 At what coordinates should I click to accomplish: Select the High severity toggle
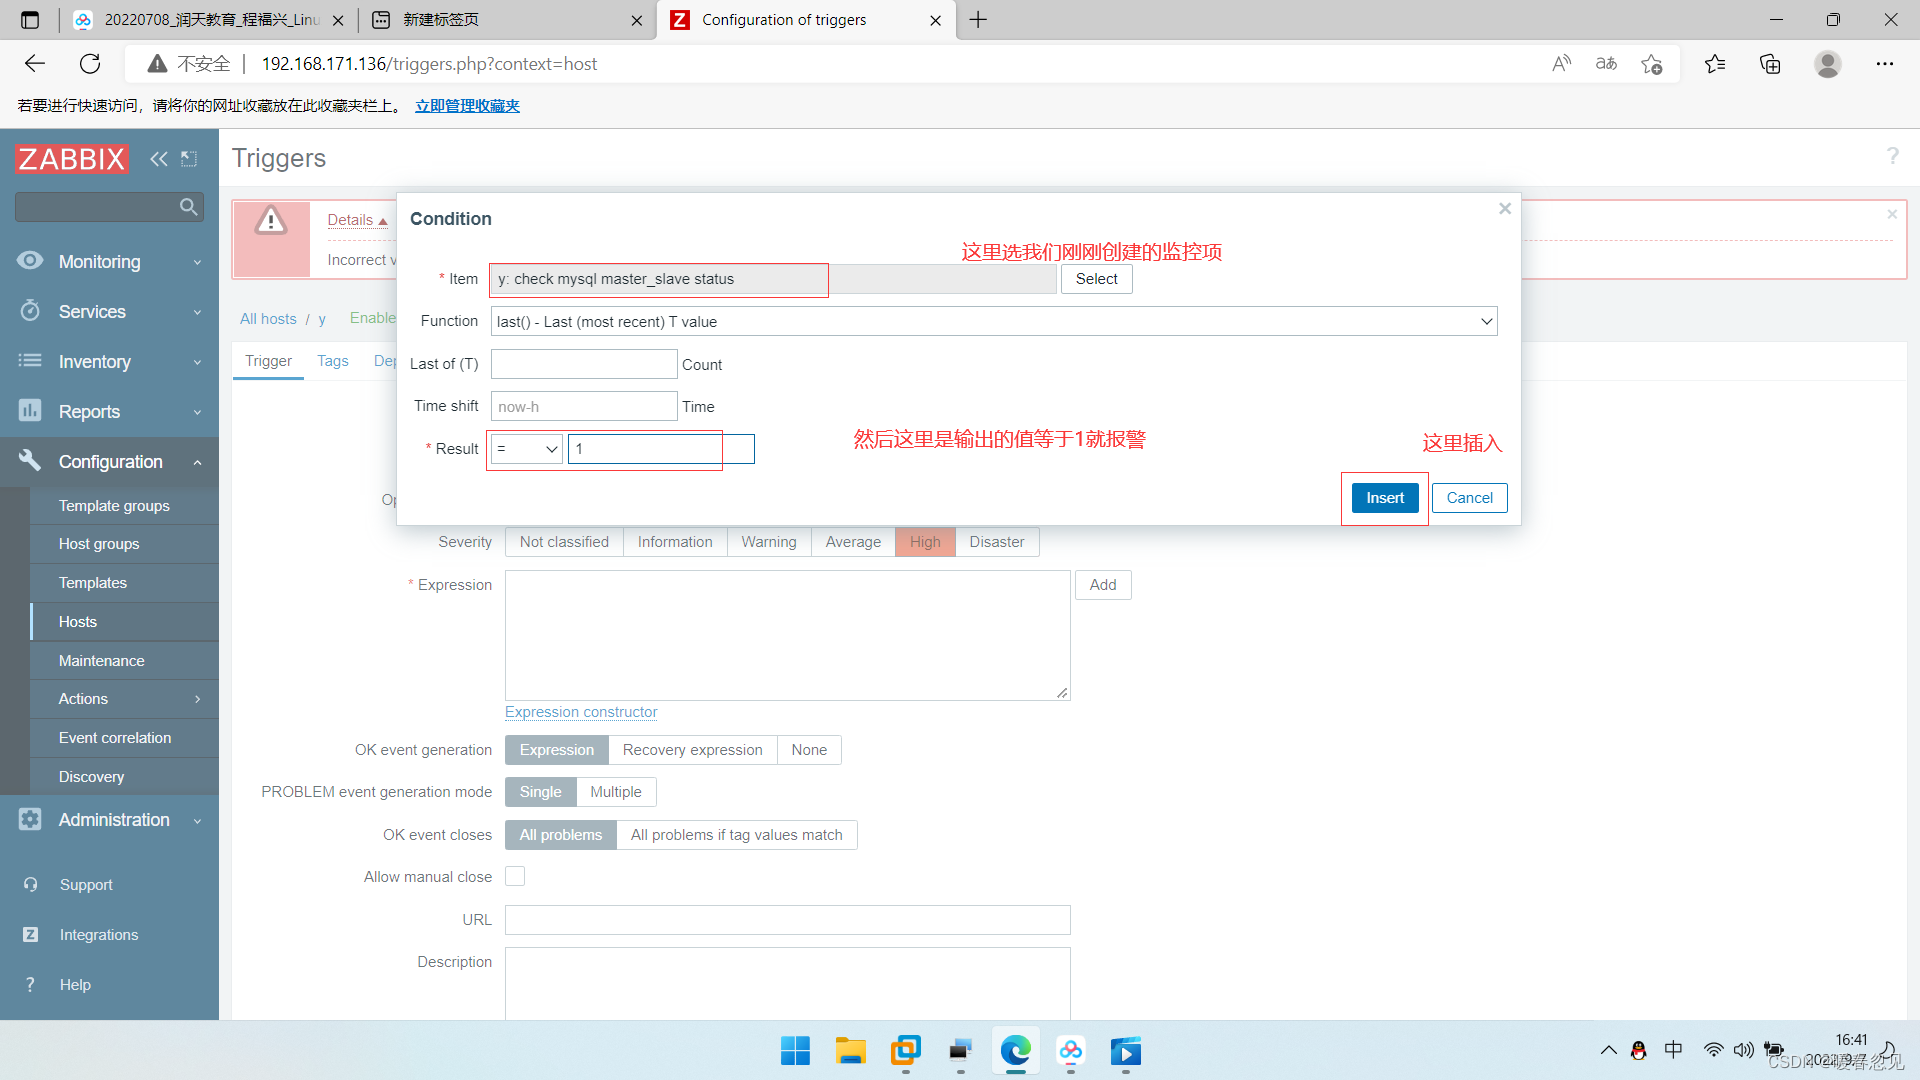924,541
